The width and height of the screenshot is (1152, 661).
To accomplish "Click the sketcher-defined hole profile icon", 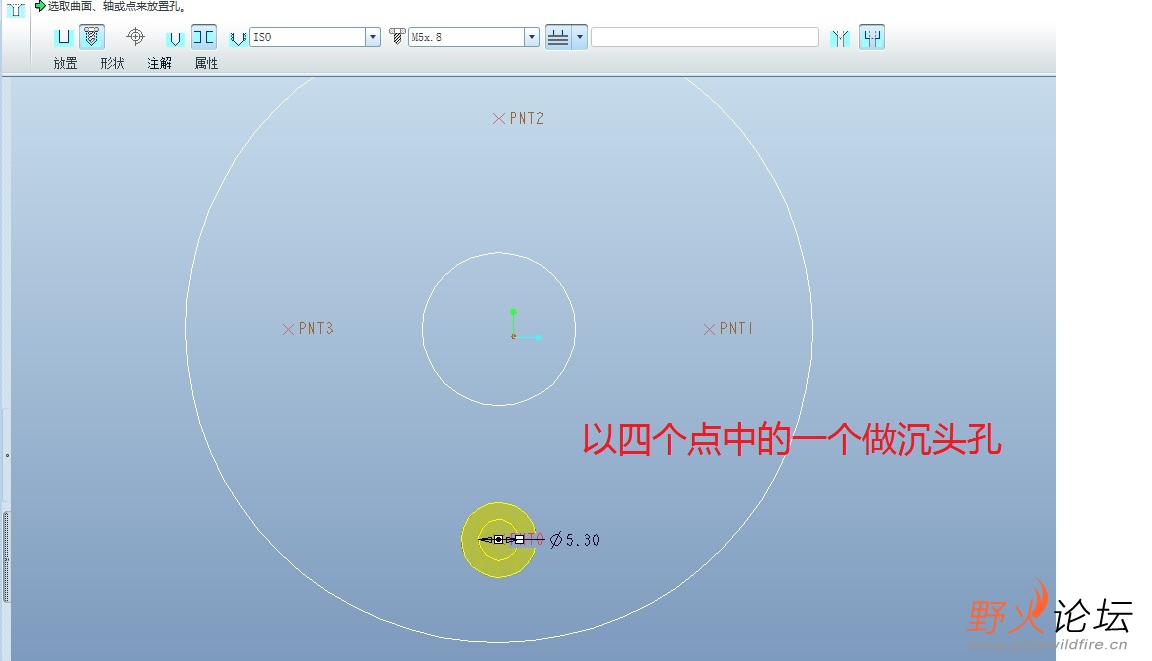I will tap(135, 37).
